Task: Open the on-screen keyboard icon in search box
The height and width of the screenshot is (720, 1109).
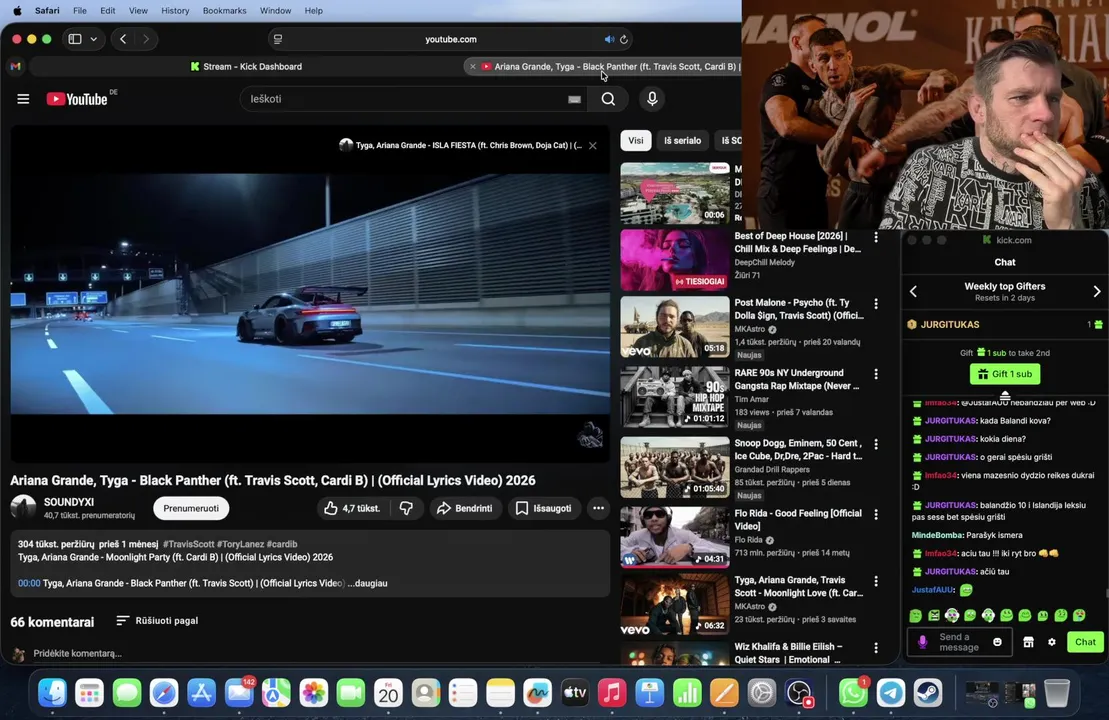Action: [x=574, y=100]
